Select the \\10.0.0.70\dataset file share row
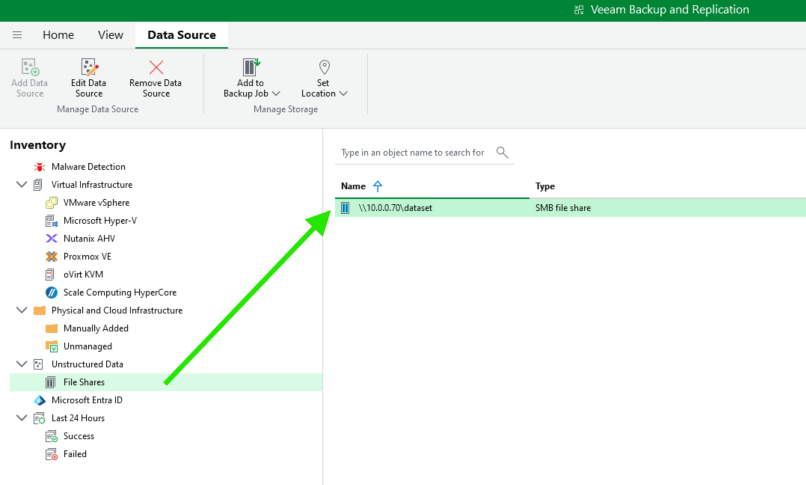The image size is (806, 485). click(x=395, y=208)
